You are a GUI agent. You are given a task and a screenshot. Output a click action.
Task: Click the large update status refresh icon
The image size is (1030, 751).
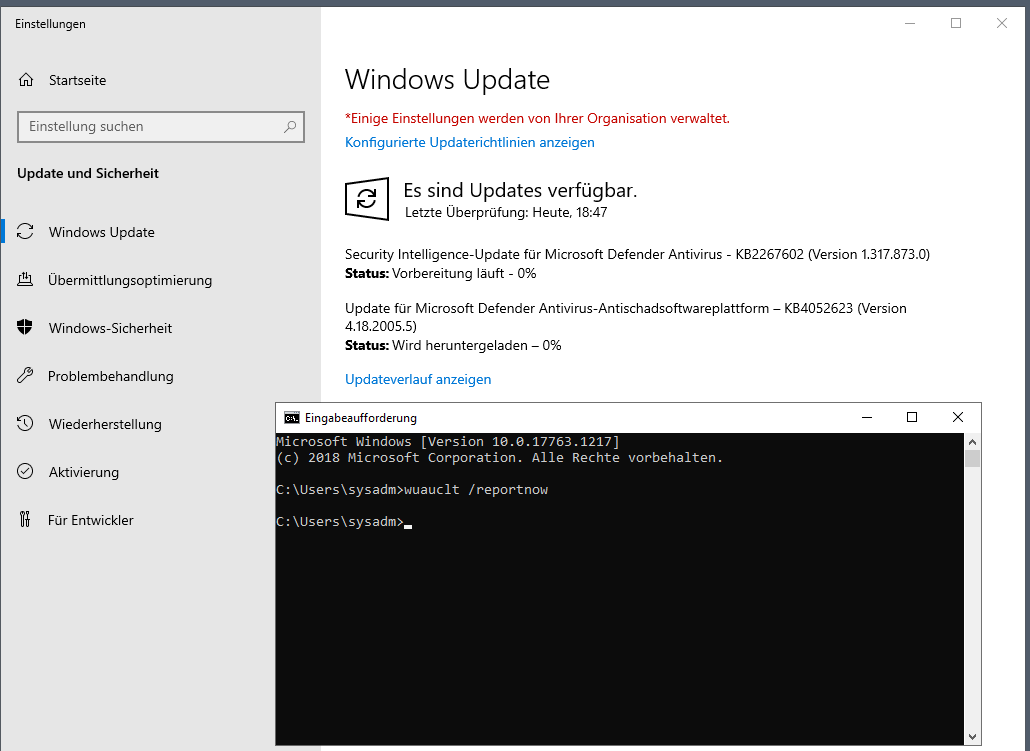[367, 198]
